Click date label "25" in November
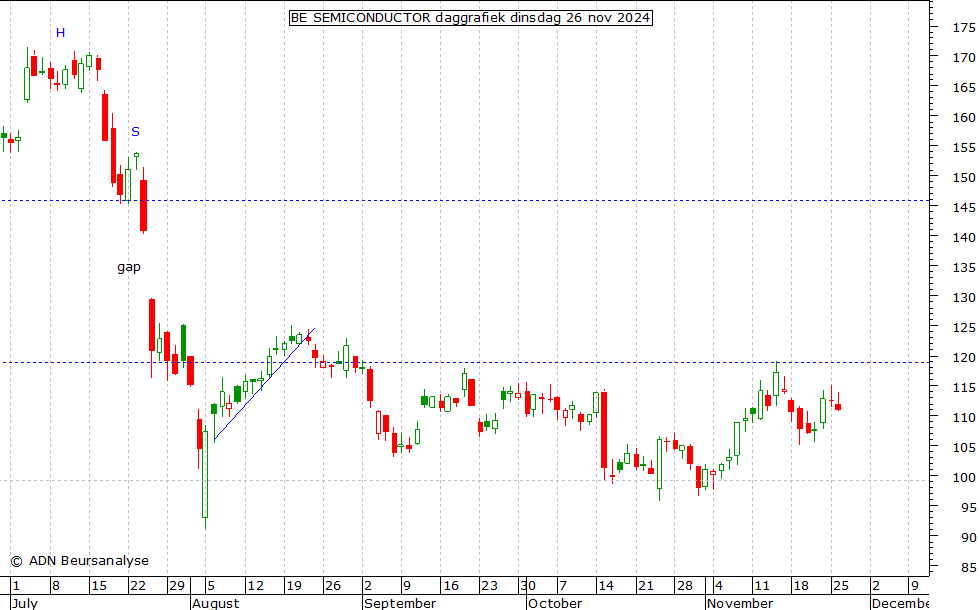This screenshot has height=610, width=980. coord(841,586)
